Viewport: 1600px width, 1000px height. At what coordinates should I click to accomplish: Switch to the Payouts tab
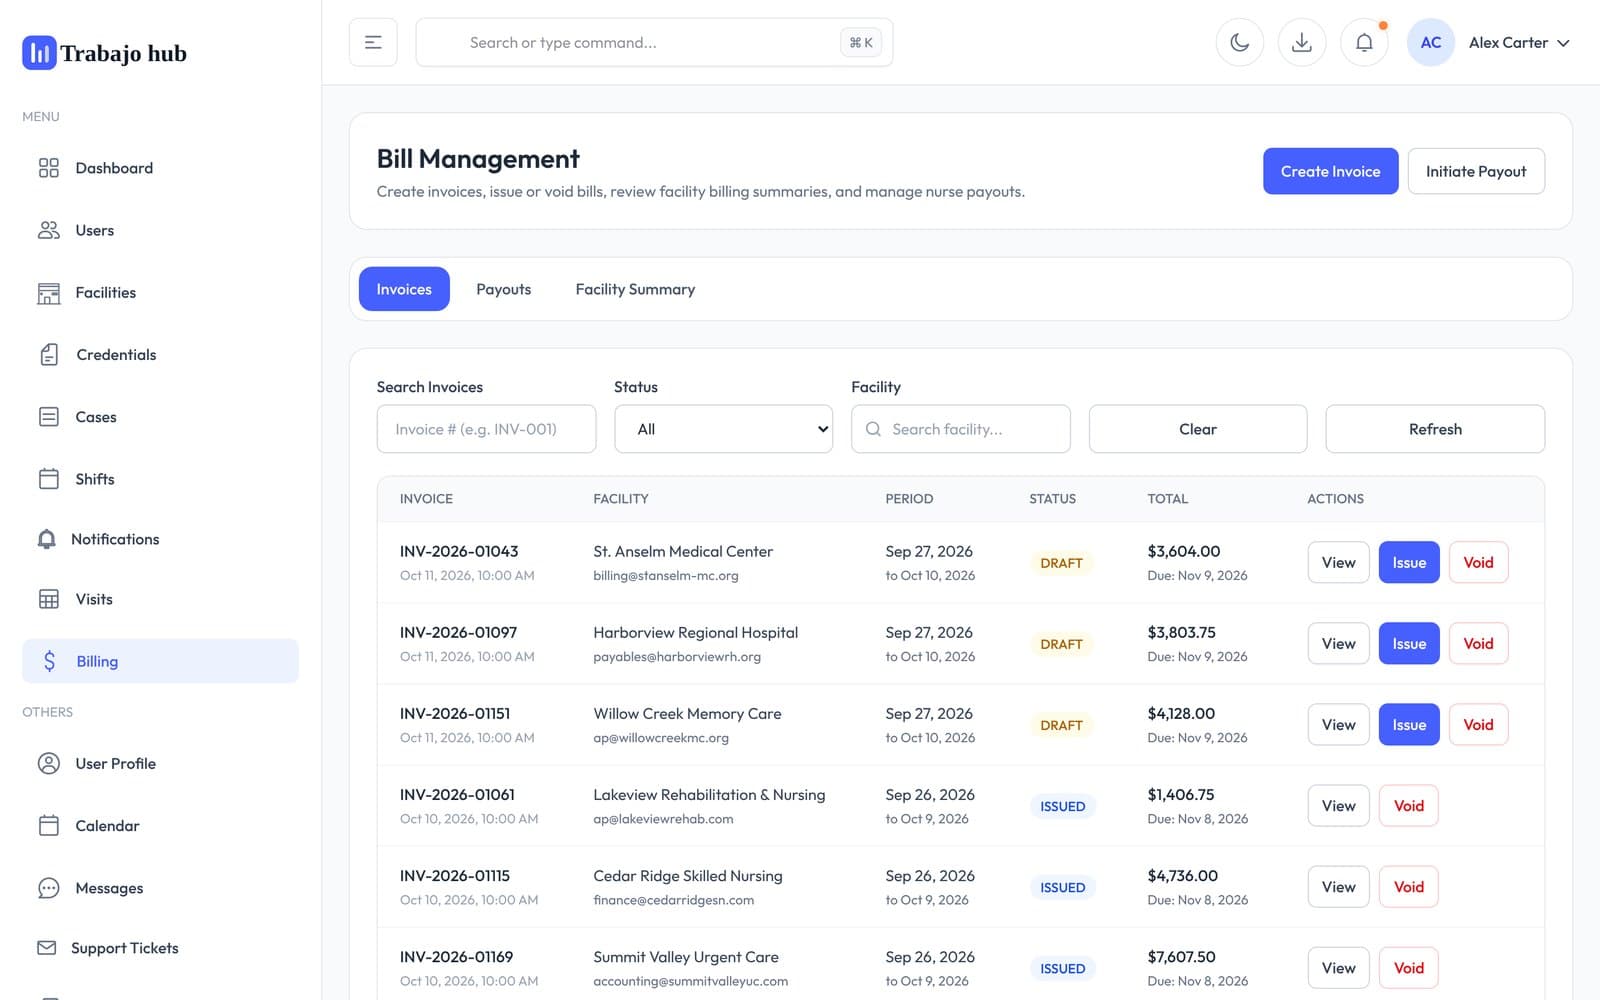pos(503,289)
